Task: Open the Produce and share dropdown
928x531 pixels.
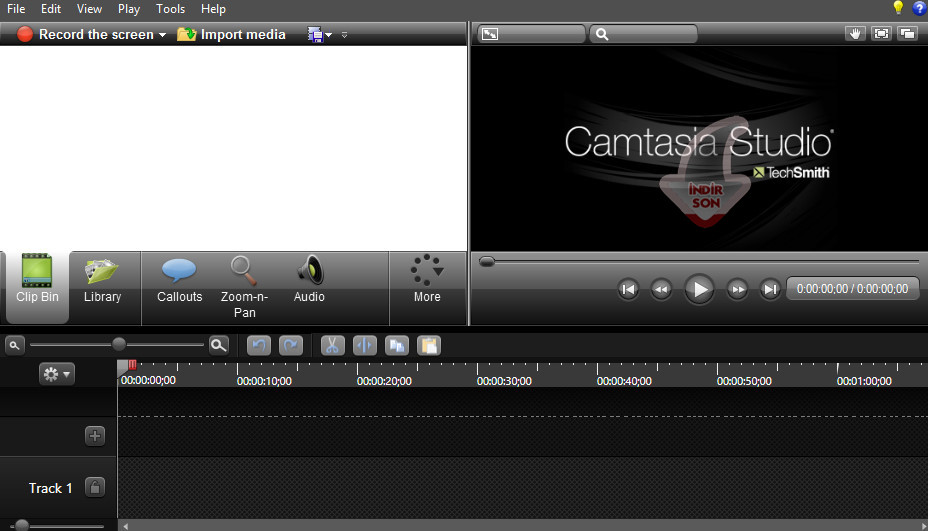Action: coord(320,35)
